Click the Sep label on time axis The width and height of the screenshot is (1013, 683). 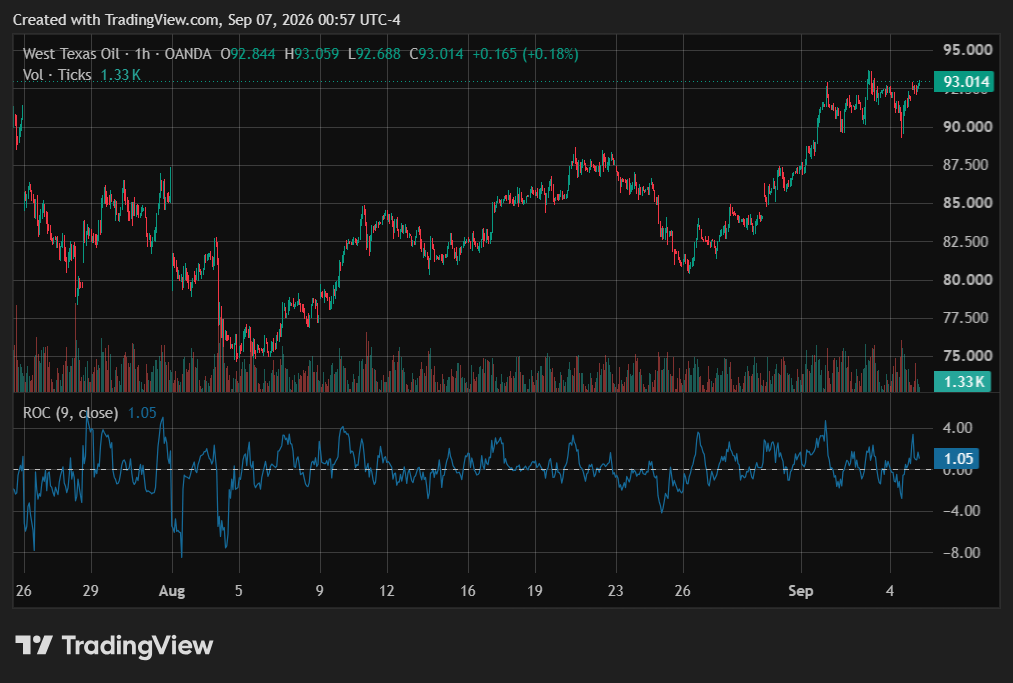pyautogui.click(x=800, y=591)
